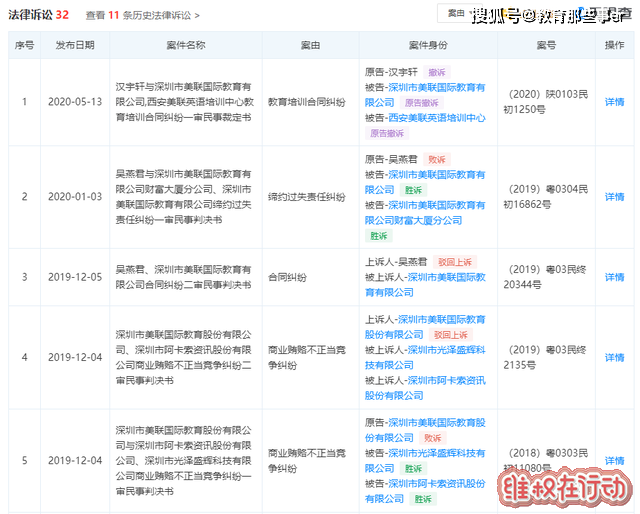Screen dimensions: 640x514
Task: Open 深圳市美联国际教育有限公司财富大厦分公司 defendant link in row 2
Action: click(424, 213)
